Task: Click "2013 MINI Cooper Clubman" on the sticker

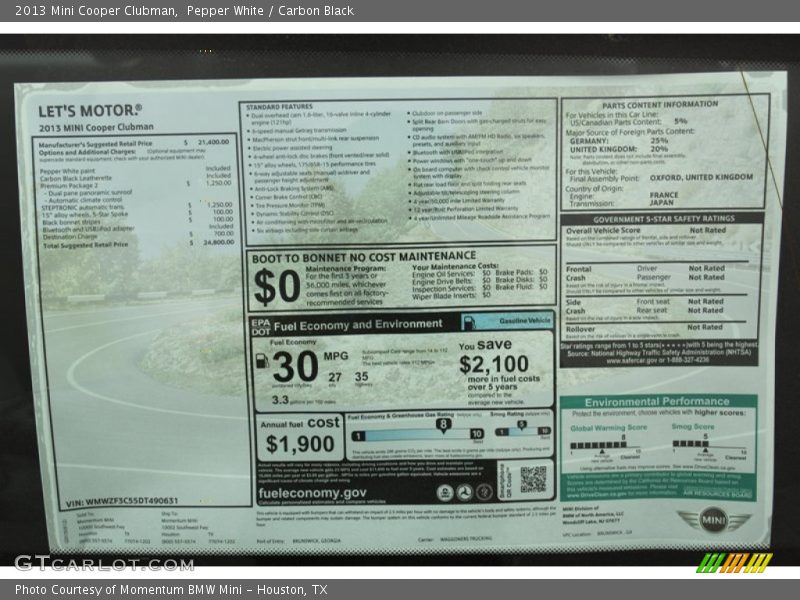Action: point(96,127)
